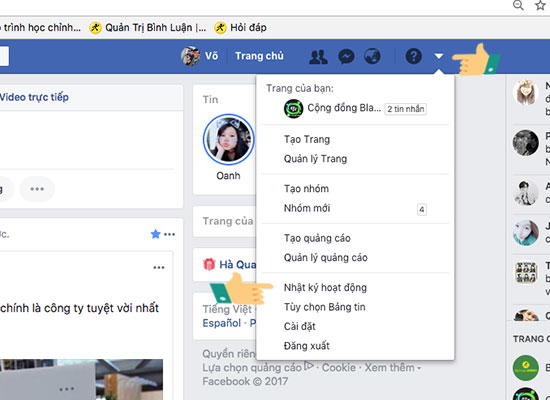Viewport: 550px width, 400px height.
Task: Open the Messenger chat icon
Action: click(x=346, y=56)
